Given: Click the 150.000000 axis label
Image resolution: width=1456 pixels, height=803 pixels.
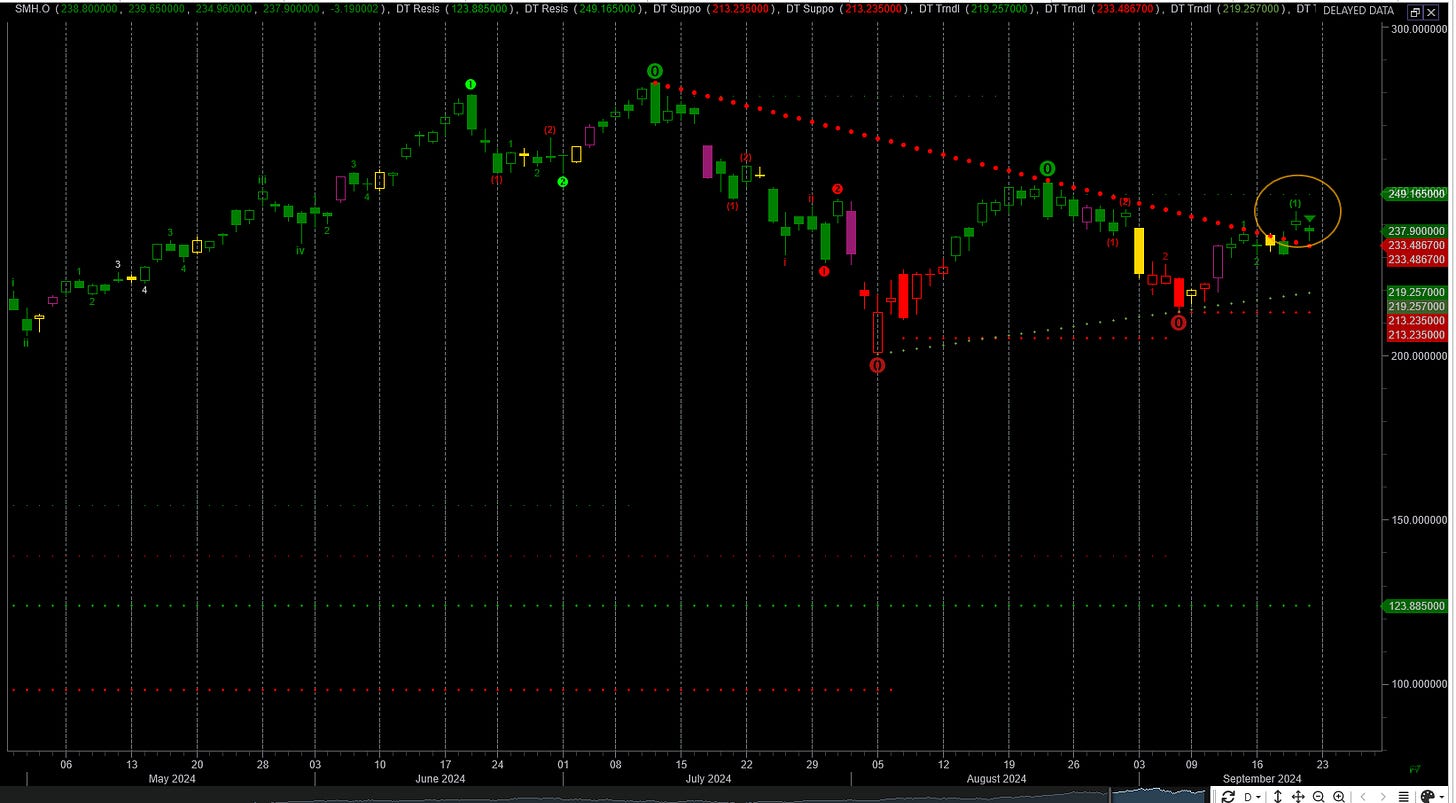Looking at the screenshot, I should (1417, 520).
